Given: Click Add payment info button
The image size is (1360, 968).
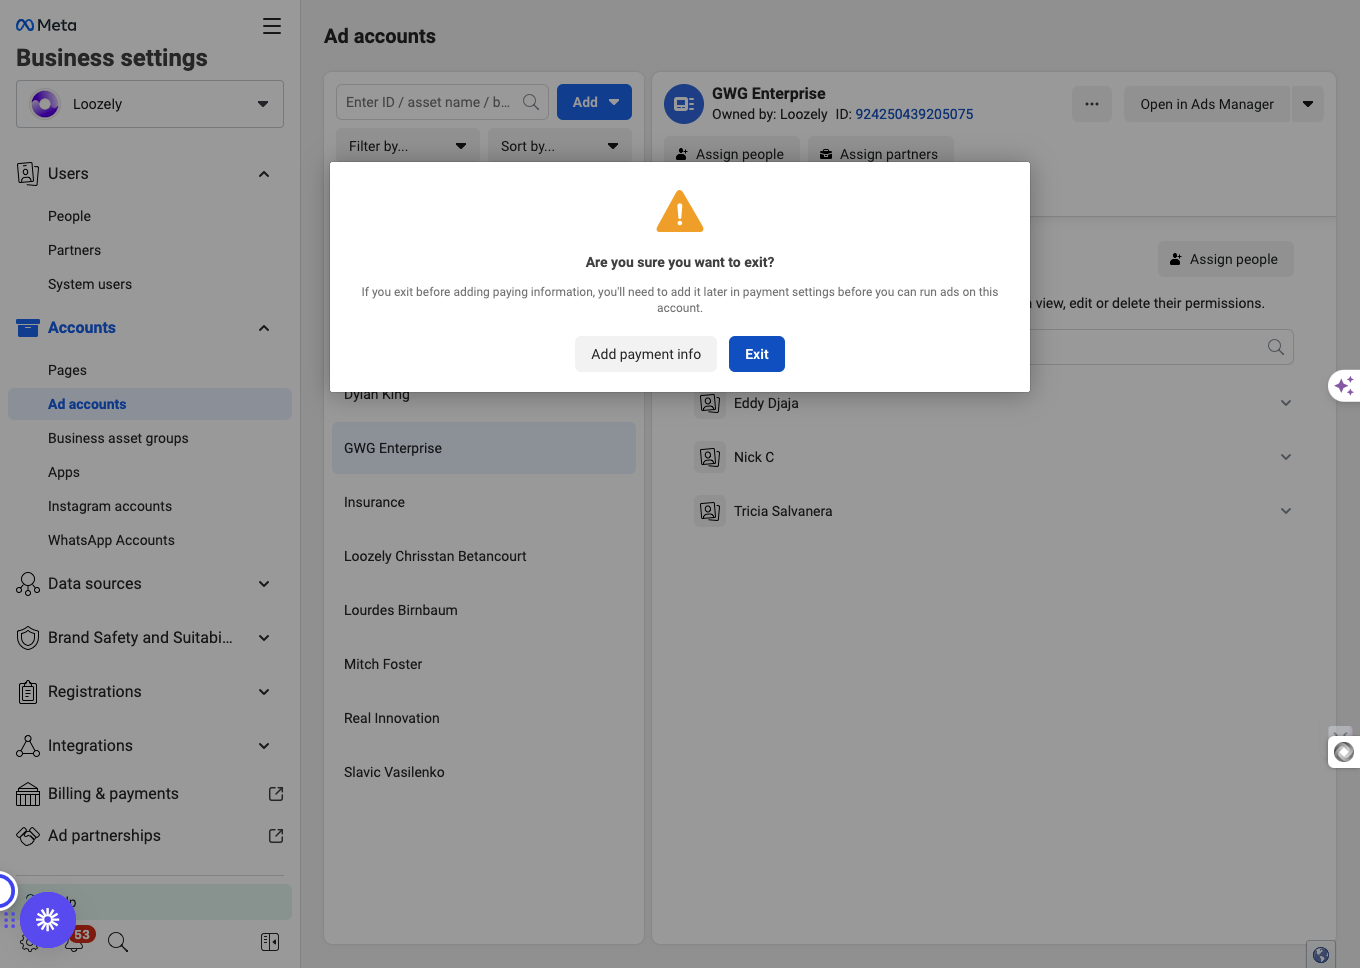Looking at the screenshot, I should (x=646, y=354).
